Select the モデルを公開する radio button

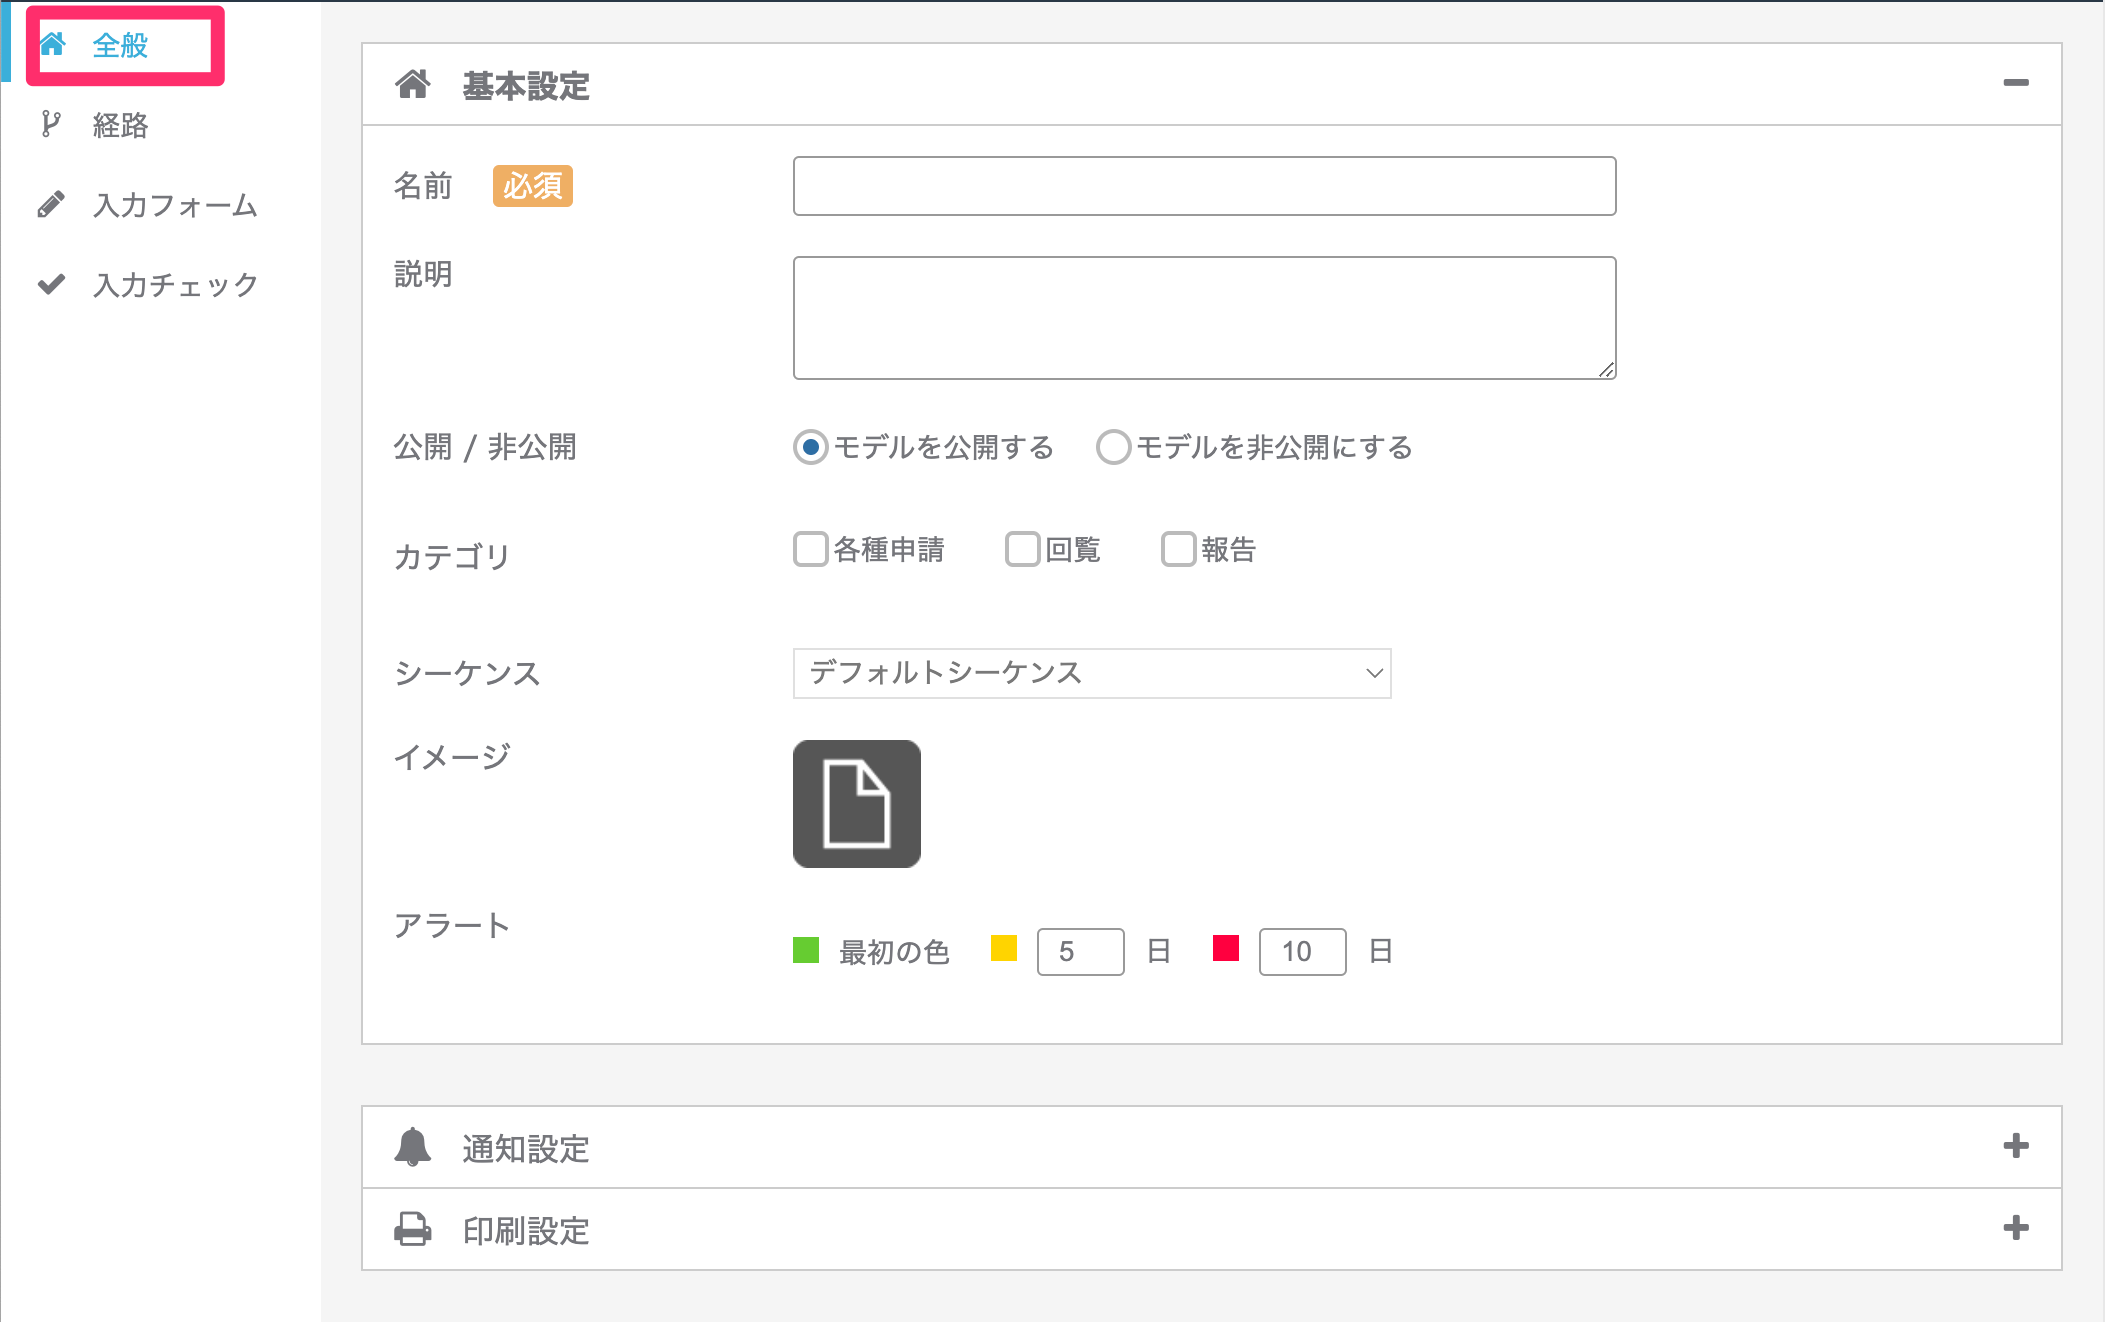811,447
